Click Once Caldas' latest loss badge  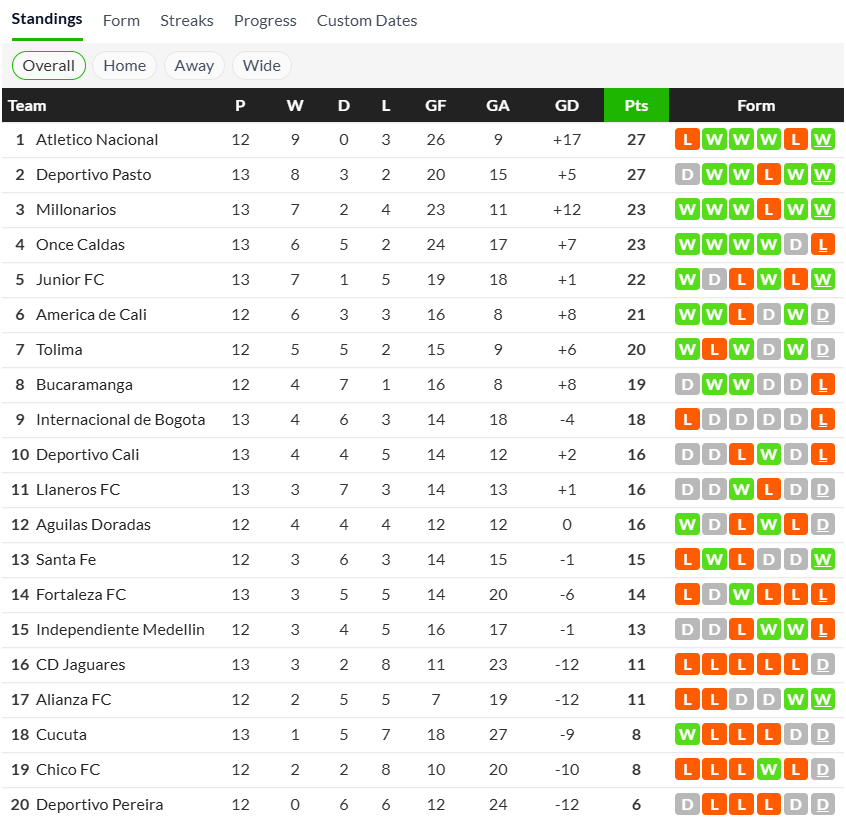click(x=823, y=245)
